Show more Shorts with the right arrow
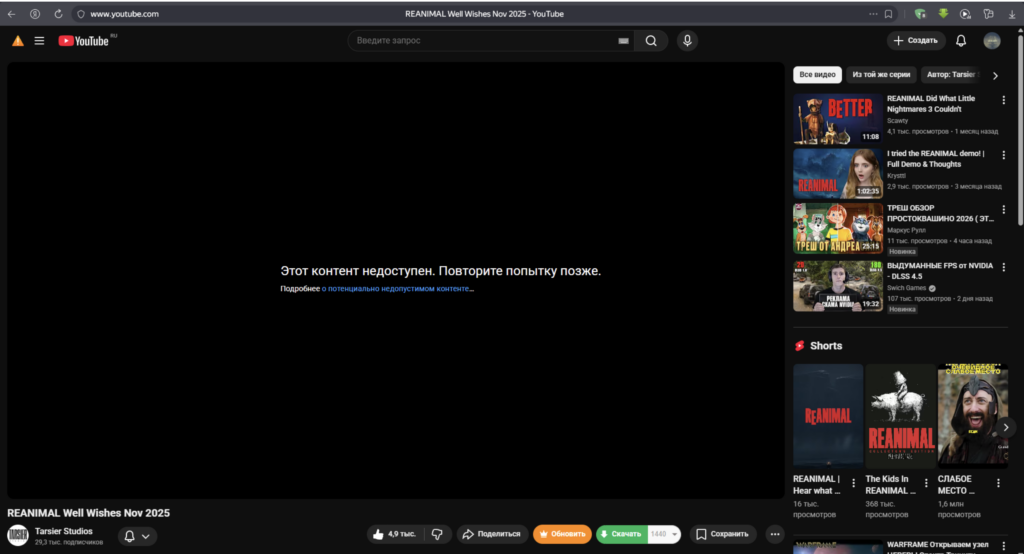1024x554 pixels. tap(1006, 427)
